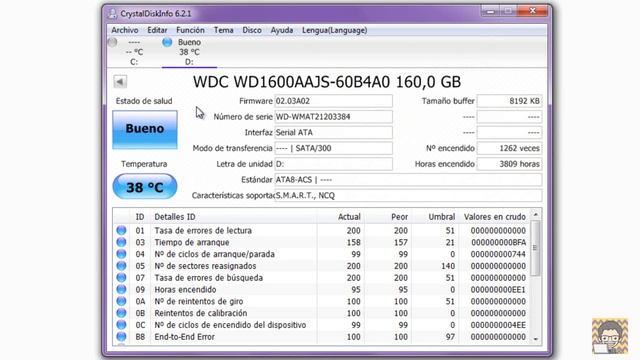This screenshot has width=640, height=360.
Task: Click status circle for Reintentos de calibración
Action: [121, 313]
